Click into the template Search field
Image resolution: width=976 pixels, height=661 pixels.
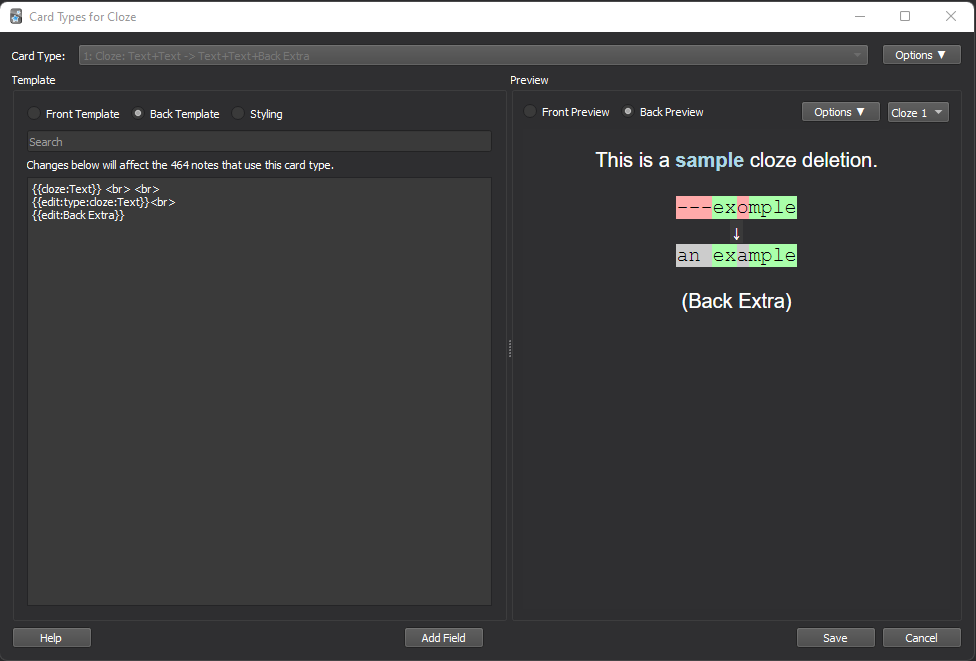pyautogui.click(x=258, y=141)
